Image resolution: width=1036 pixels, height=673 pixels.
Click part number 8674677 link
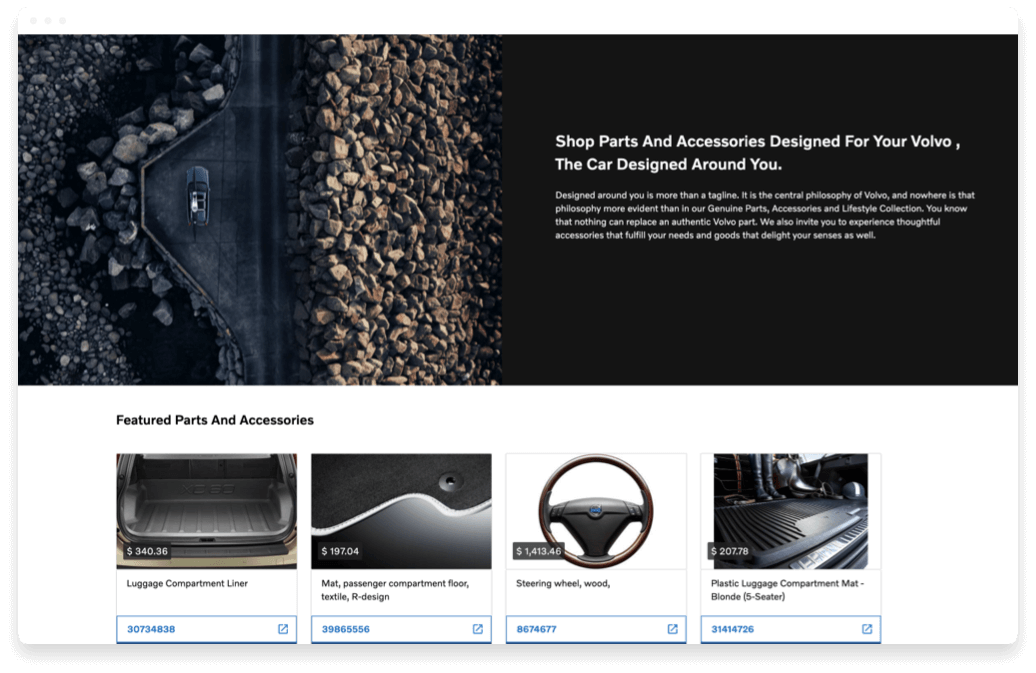(x=536, y=629)
